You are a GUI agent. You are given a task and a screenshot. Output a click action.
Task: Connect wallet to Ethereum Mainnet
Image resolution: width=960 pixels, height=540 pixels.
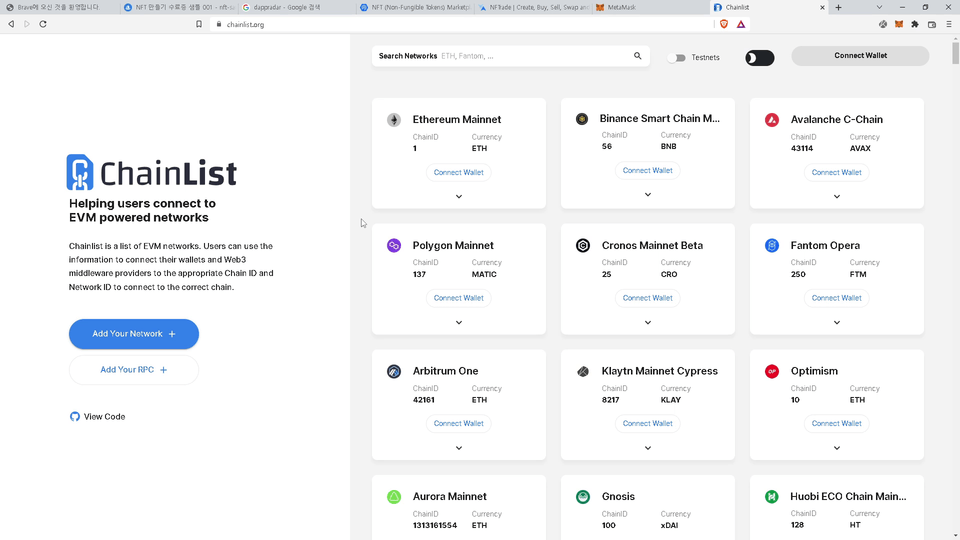459,173
